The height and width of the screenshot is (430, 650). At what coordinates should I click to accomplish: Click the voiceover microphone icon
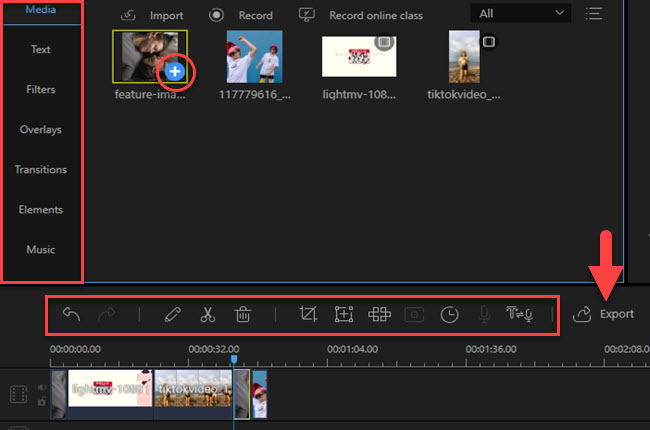484,314
